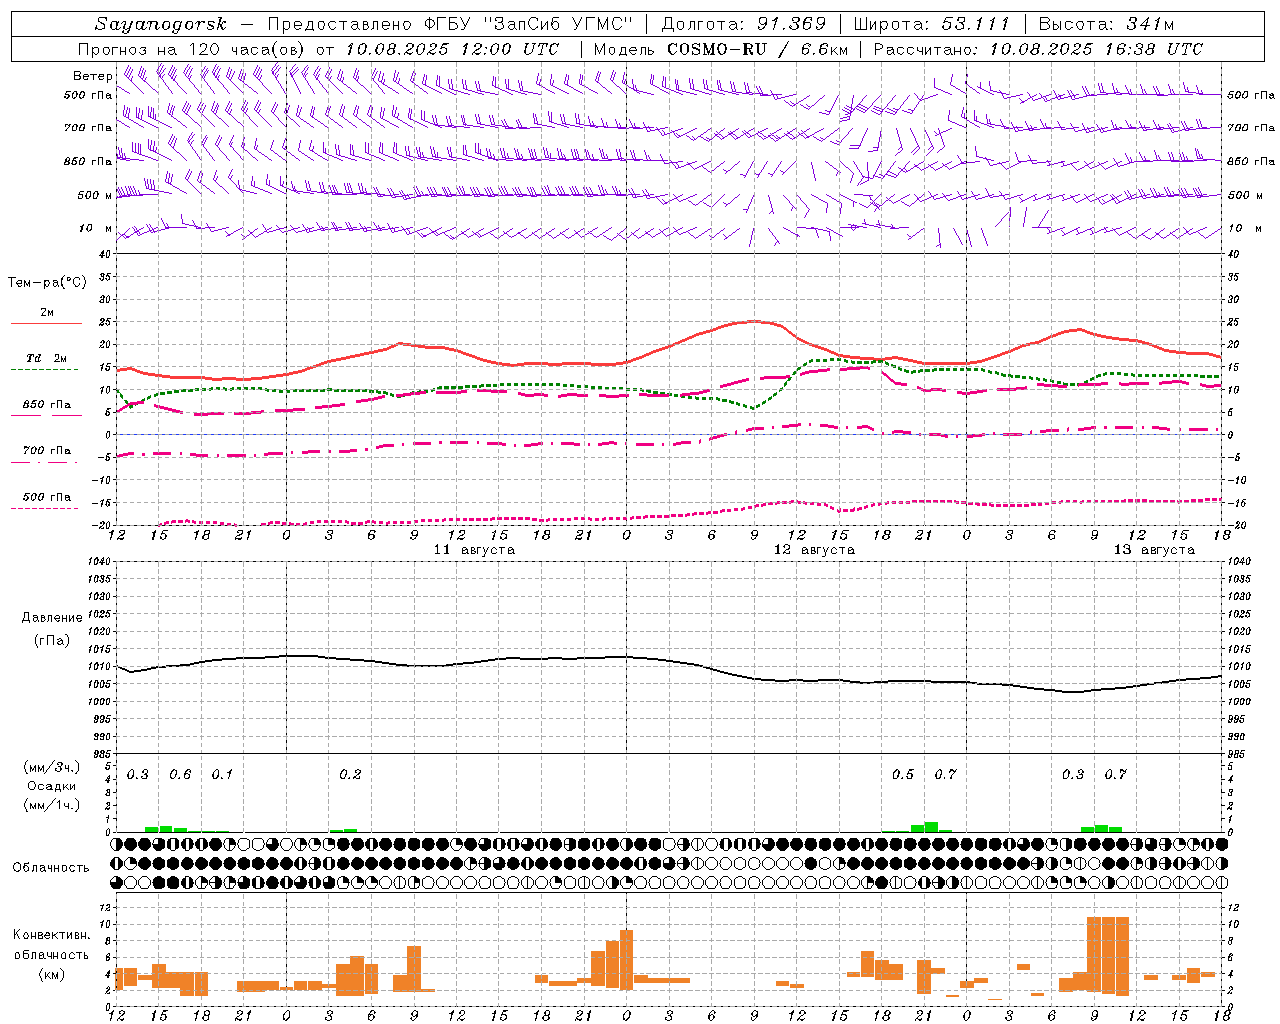Viewport: 1280px width, 1024px height.
Task: Click the Осадки precipitation label
Action: 51,786
